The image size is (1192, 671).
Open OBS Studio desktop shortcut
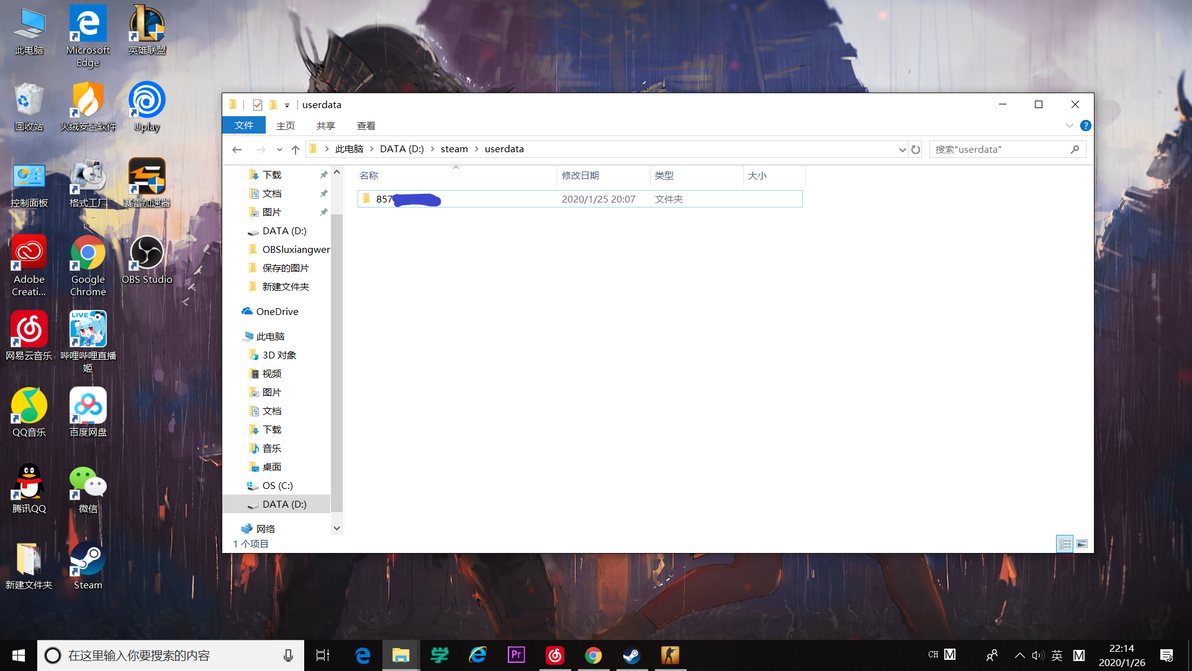[147, 260]
